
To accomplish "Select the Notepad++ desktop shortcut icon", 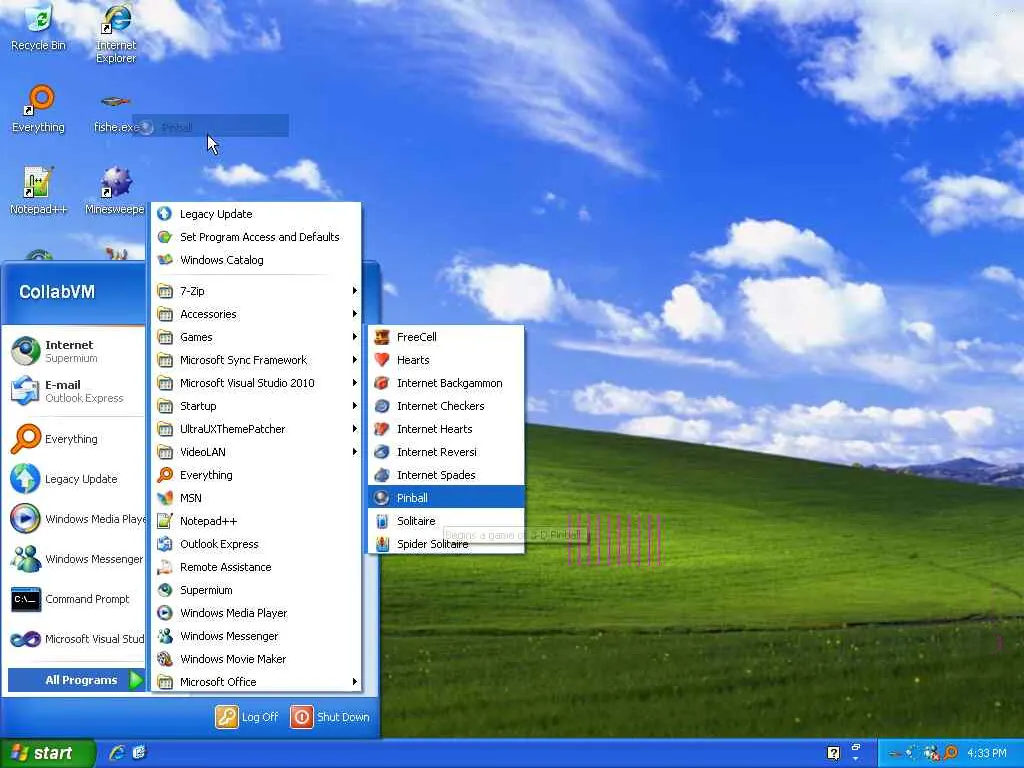I will click(x=38, y=190).
